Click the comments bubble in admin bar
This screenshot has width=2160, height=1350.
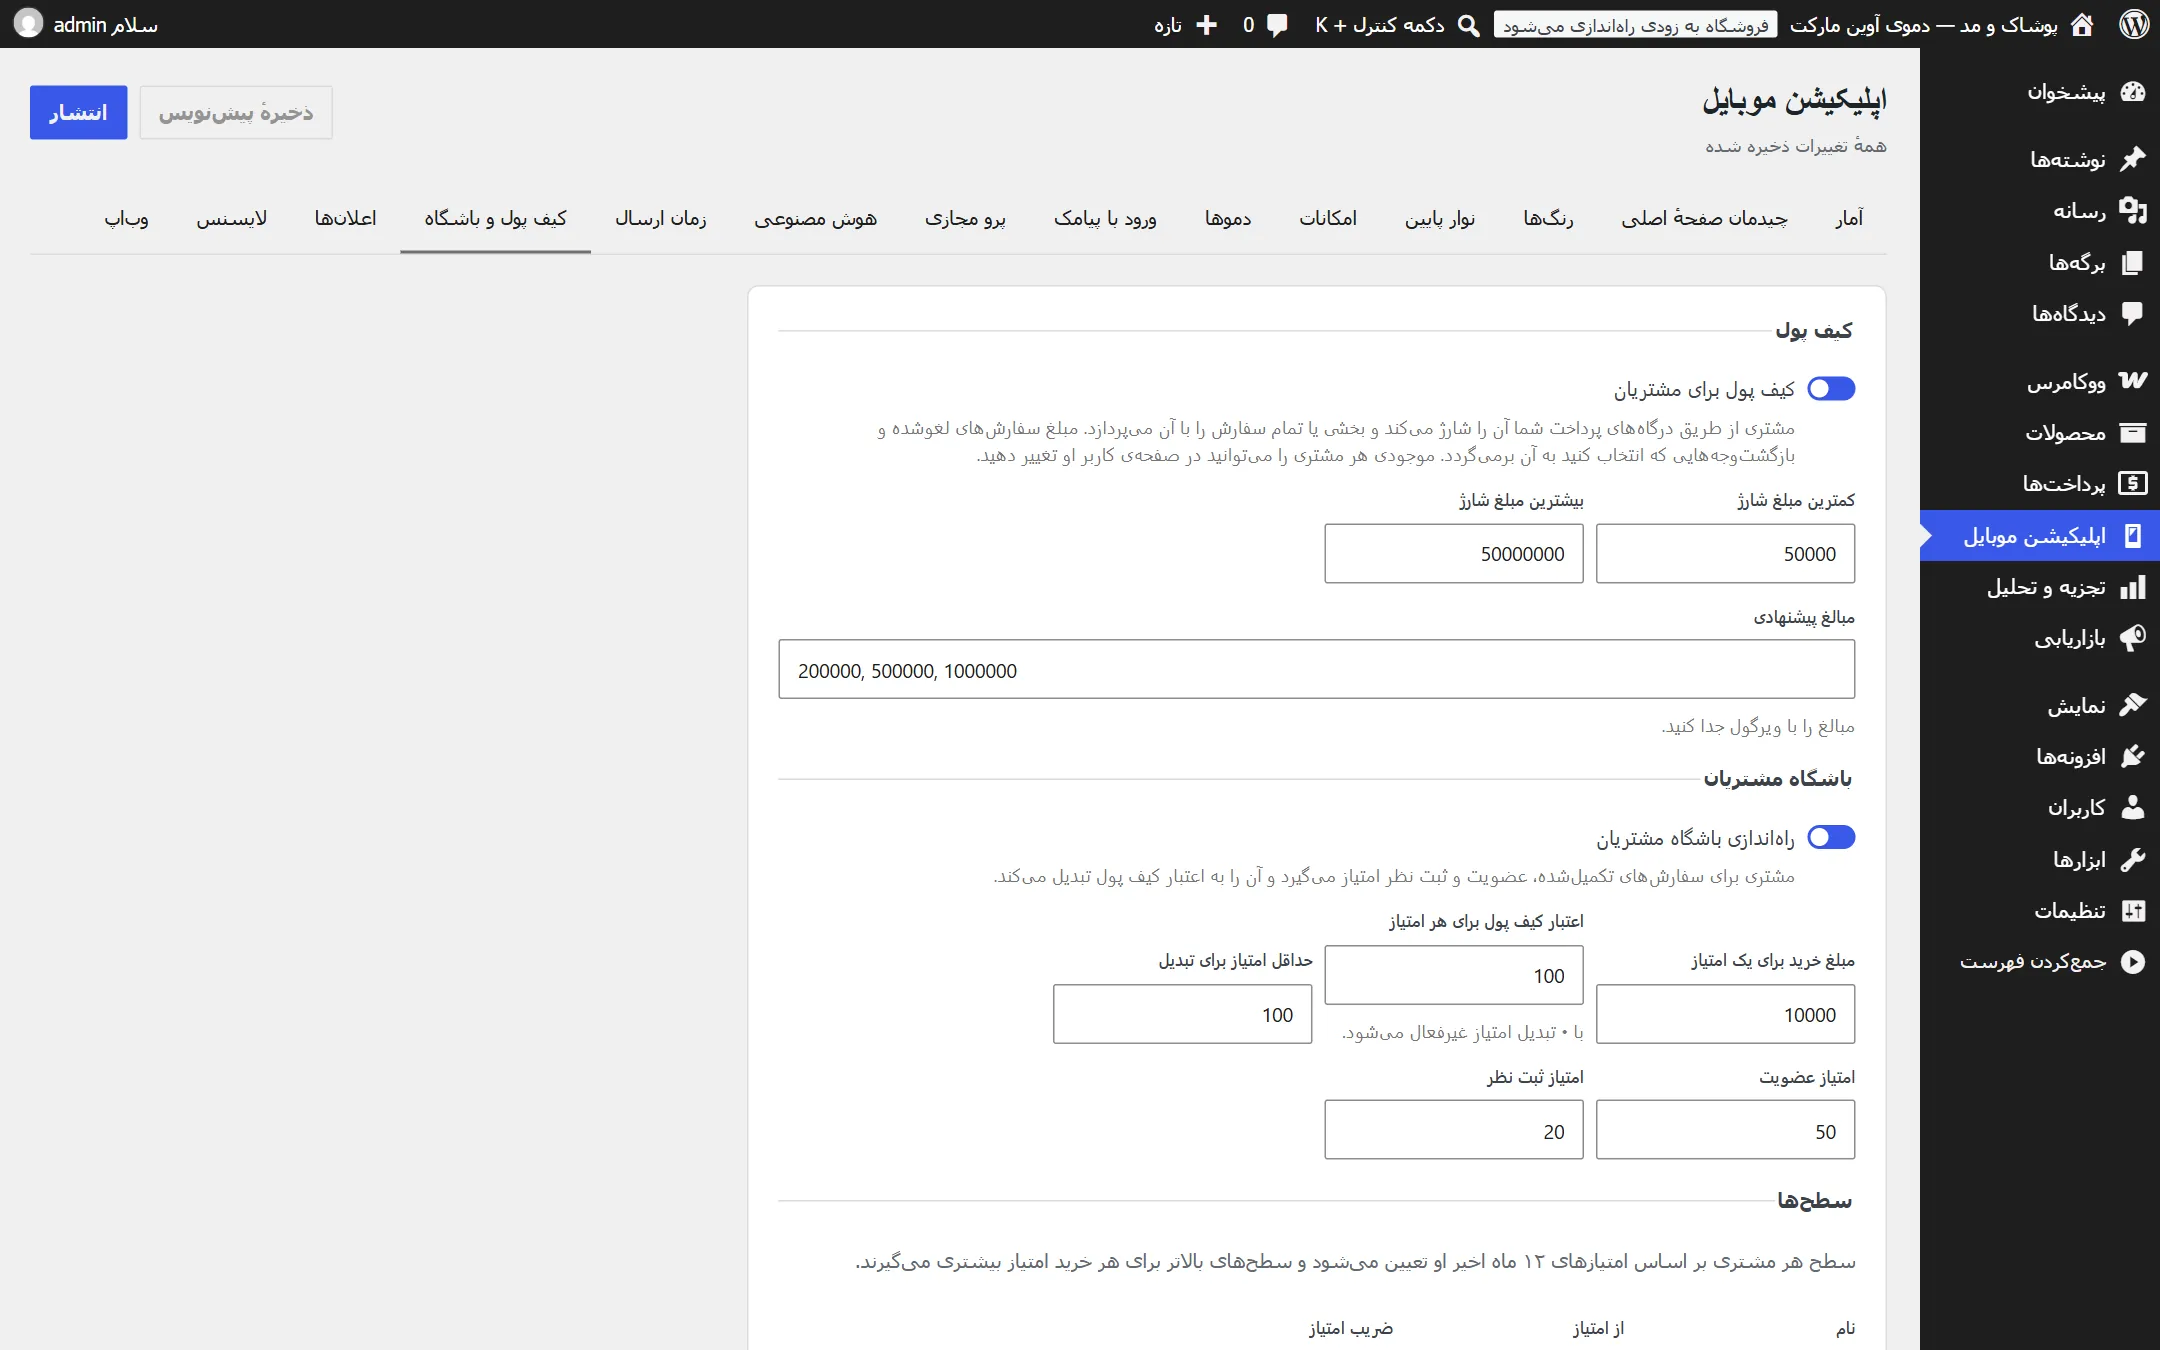pyautogui.click(x=1277, y=25)
